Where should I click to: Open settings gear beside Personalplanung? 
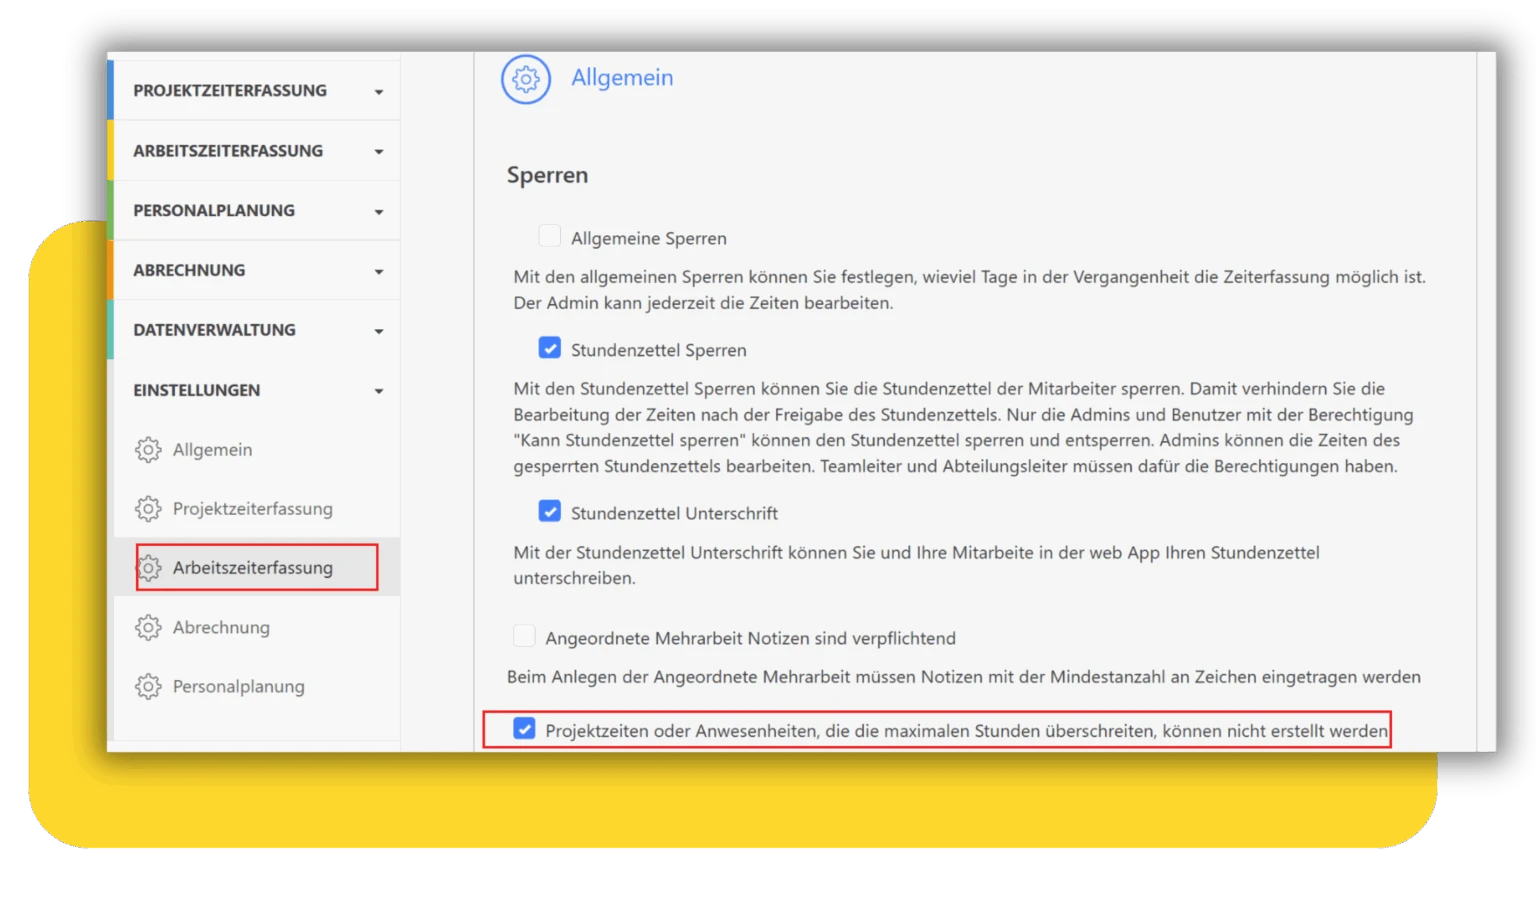[148, 687]
